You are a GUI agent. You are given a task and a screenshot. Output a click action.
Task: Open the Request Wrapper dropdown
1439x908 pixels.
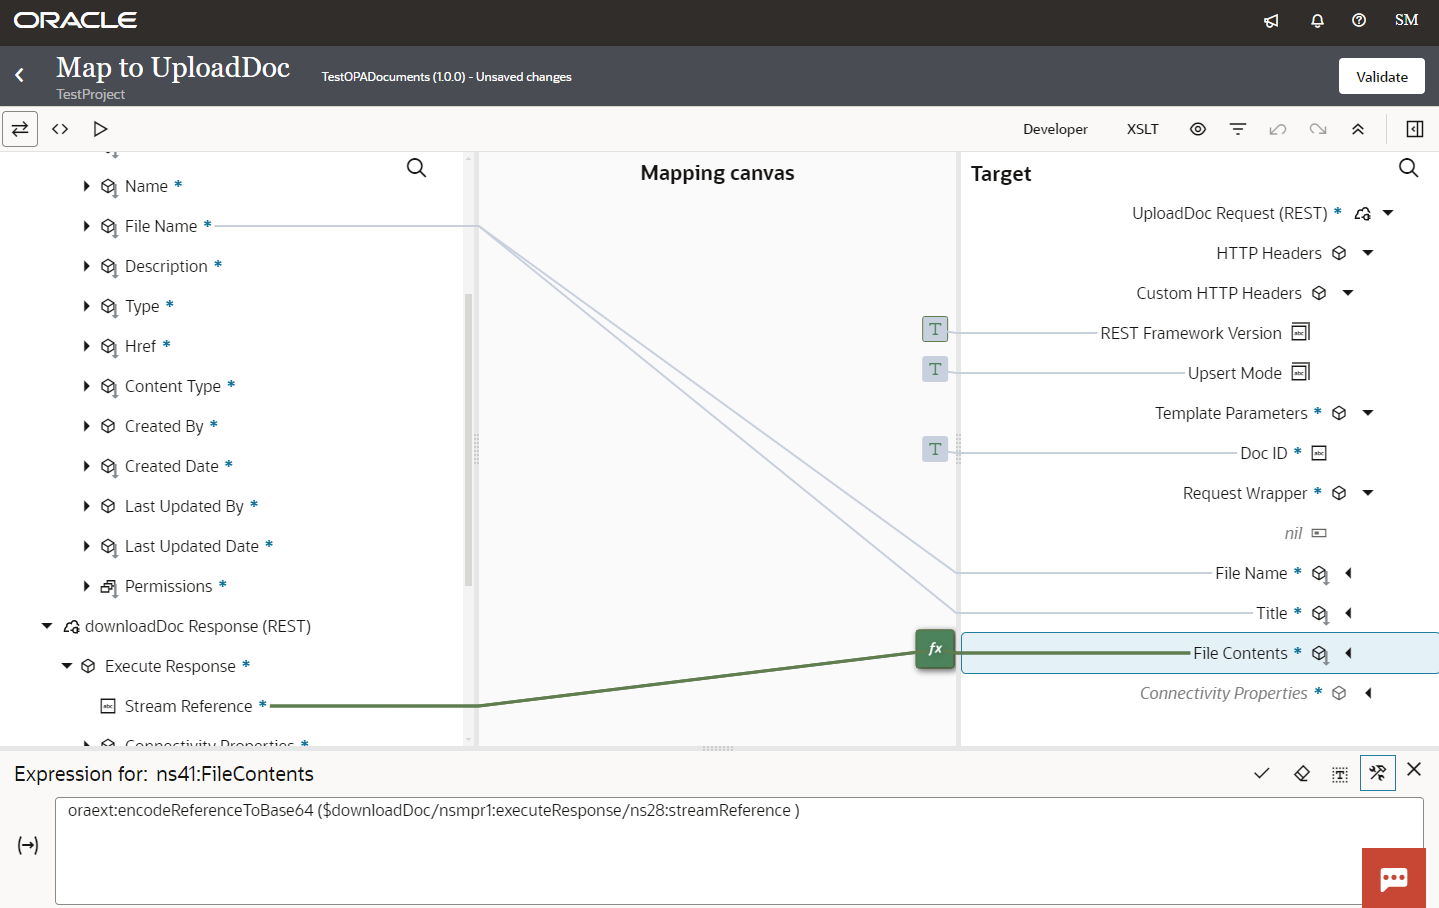pyautogui.click(x=1368, y=493)
